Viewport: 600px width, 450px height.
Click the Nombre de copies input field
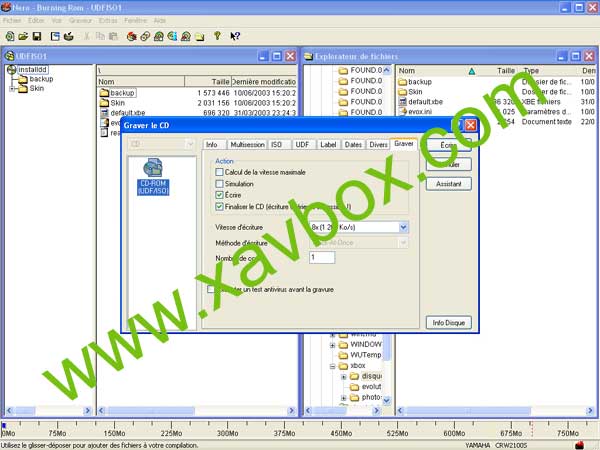(322, 257)
